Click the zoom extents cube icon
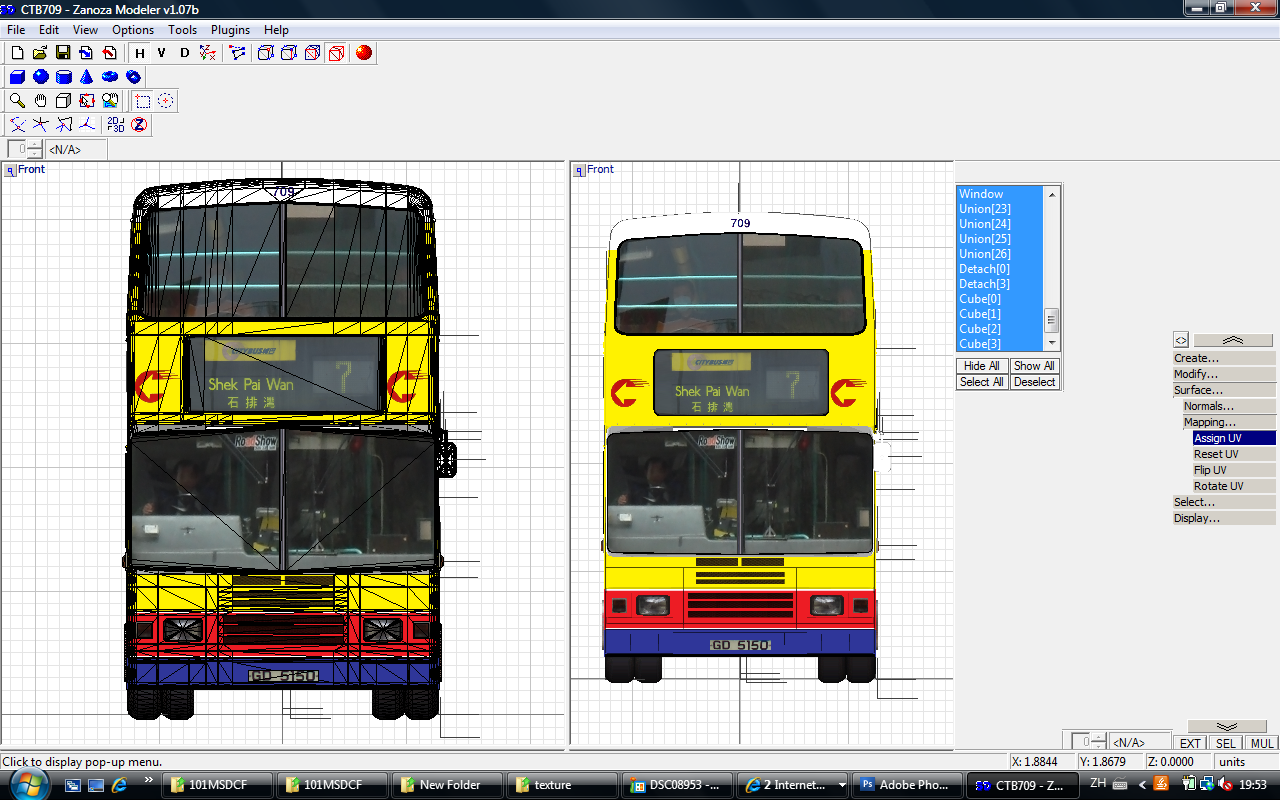Screen dimensions: 1280x800 (63, 101)
